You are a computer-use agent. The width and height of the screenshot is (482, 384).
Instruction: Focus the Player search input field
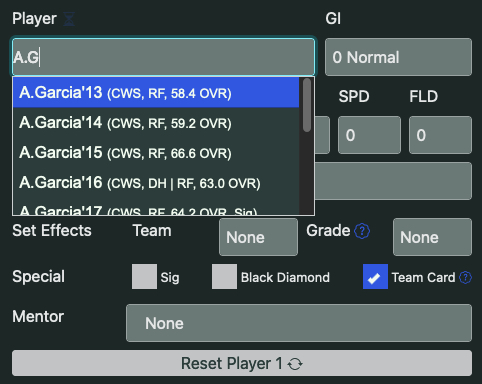[163, 57]
